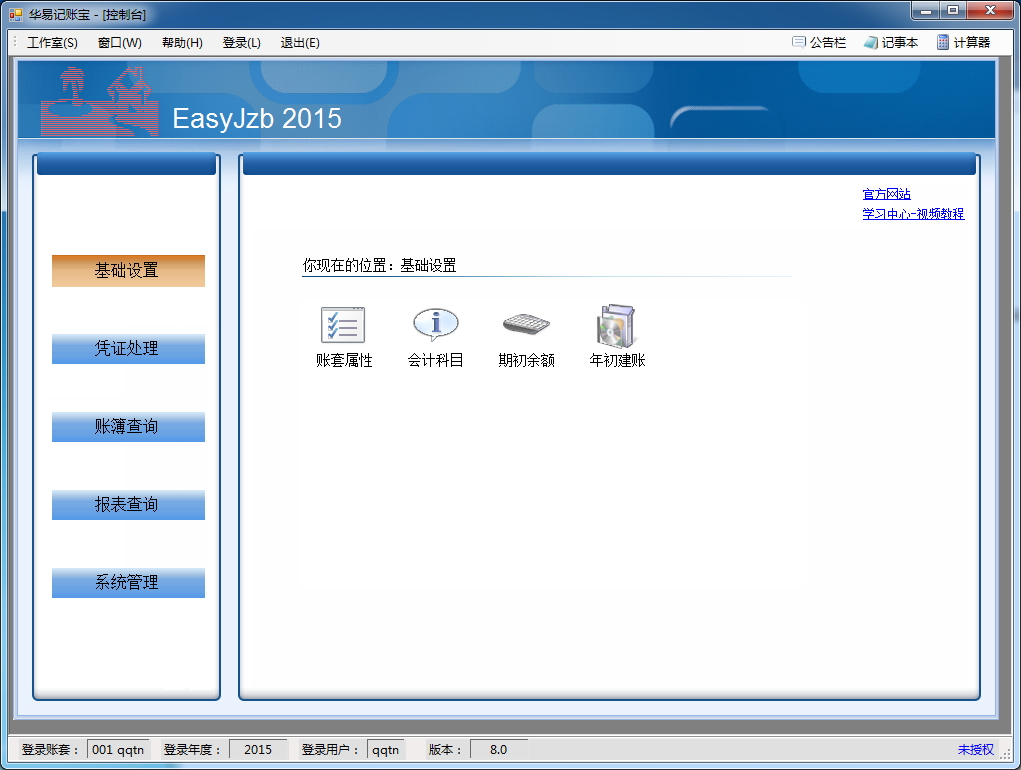Open the 报表查询 section
The width and height of the screenshot is (1021, 770).
pos(128,505)
